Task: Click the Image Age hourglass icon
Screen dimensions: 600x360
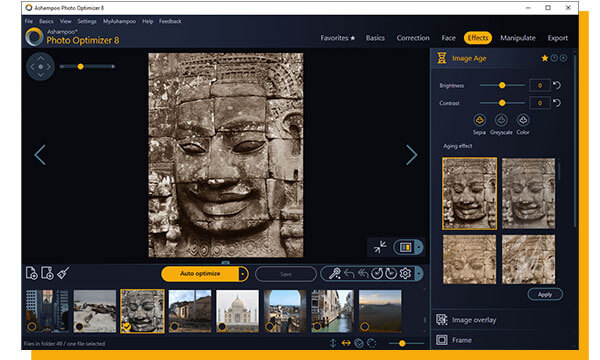Action: [x=442, y=58]
